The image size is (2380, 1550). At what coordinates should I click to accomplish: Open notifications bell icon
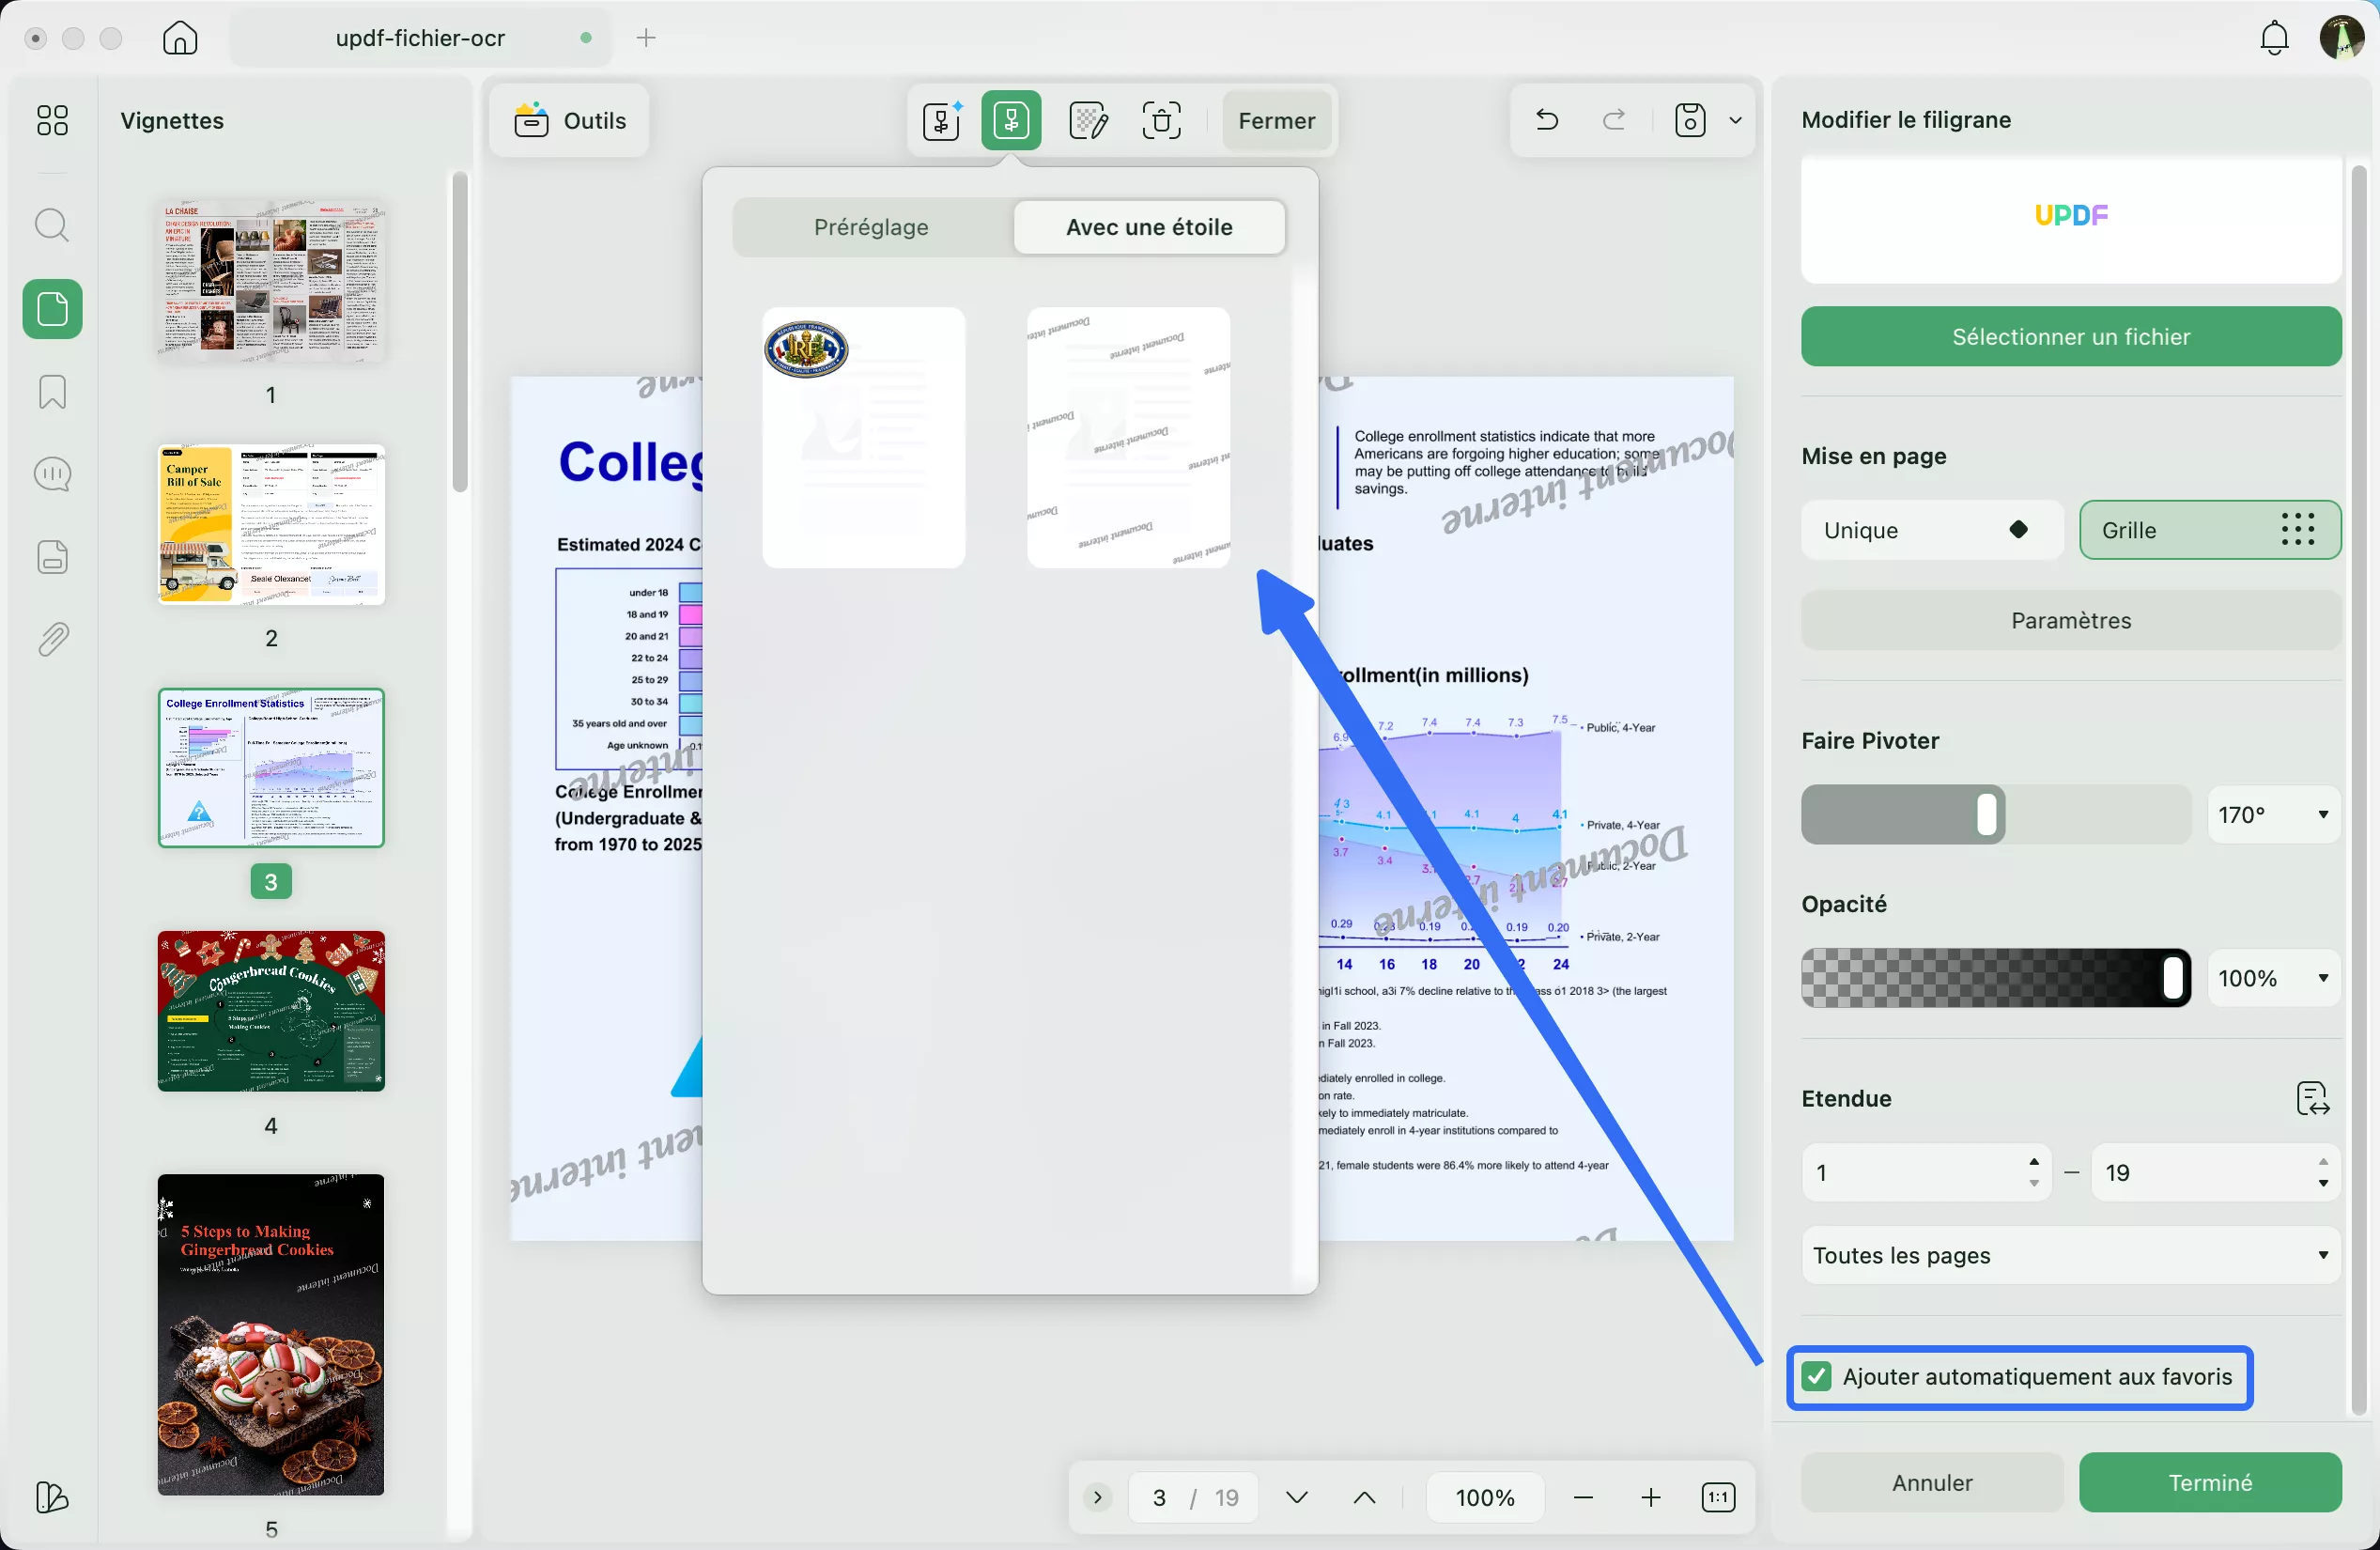point(2274,38)
